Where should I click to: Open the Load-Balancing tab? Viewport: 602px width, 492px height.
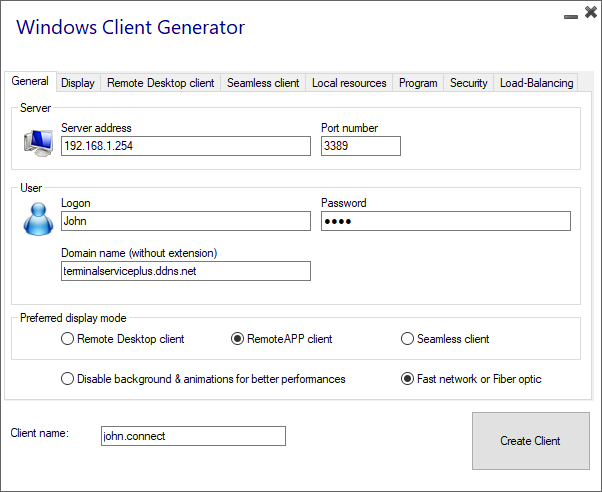[536, 83]
